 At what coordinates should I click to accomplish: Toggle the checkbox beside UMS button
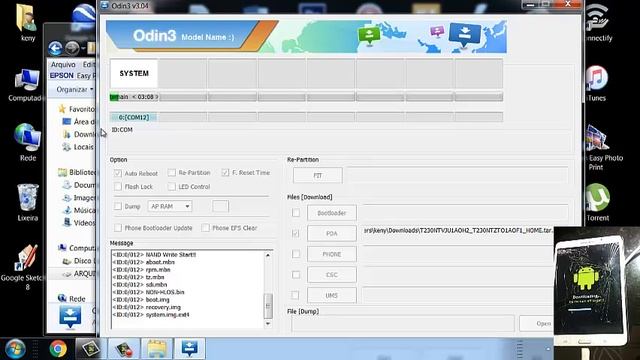[296, 295]
